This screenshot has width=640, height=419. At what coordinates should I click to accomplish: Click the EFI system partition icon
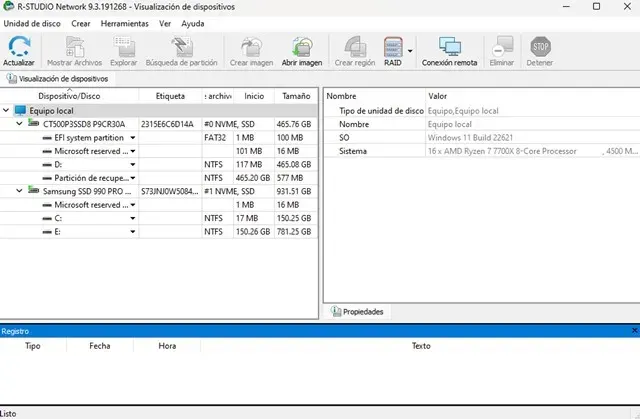click(47, 138)
